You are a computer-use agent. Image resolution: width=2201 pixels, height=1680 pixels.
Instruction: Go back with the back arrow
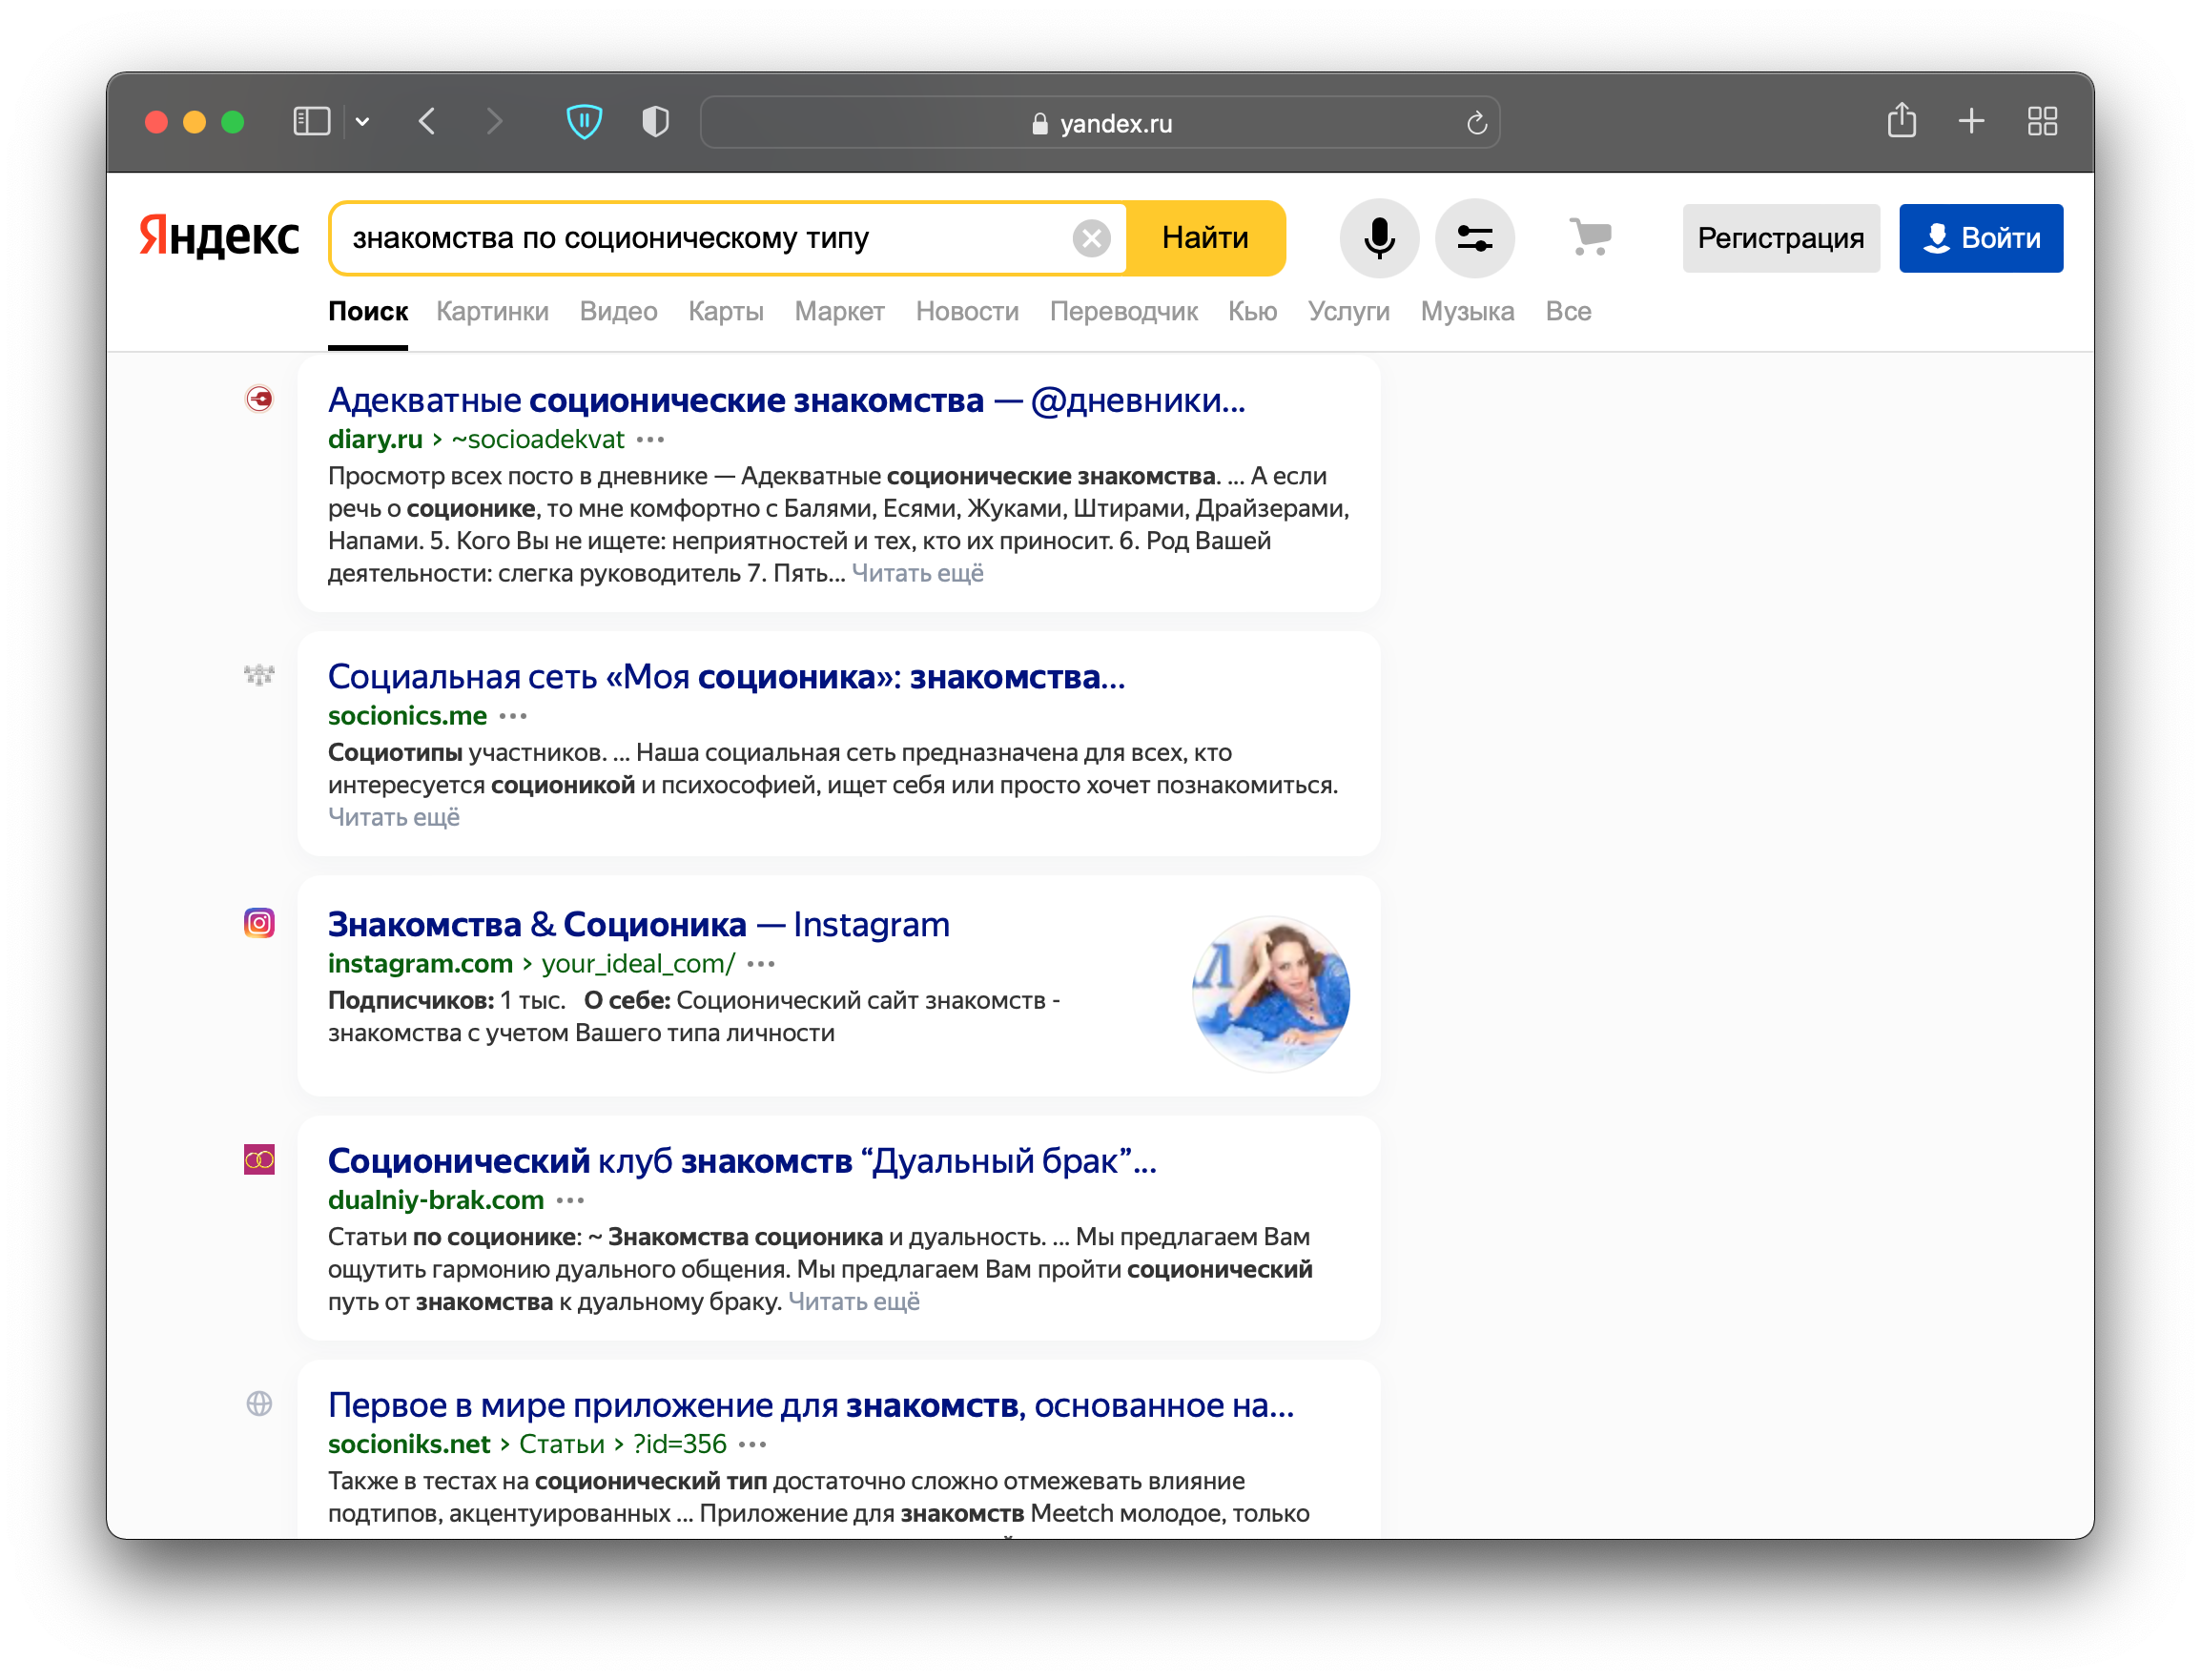pyautogui.click(x=427, y=122)
